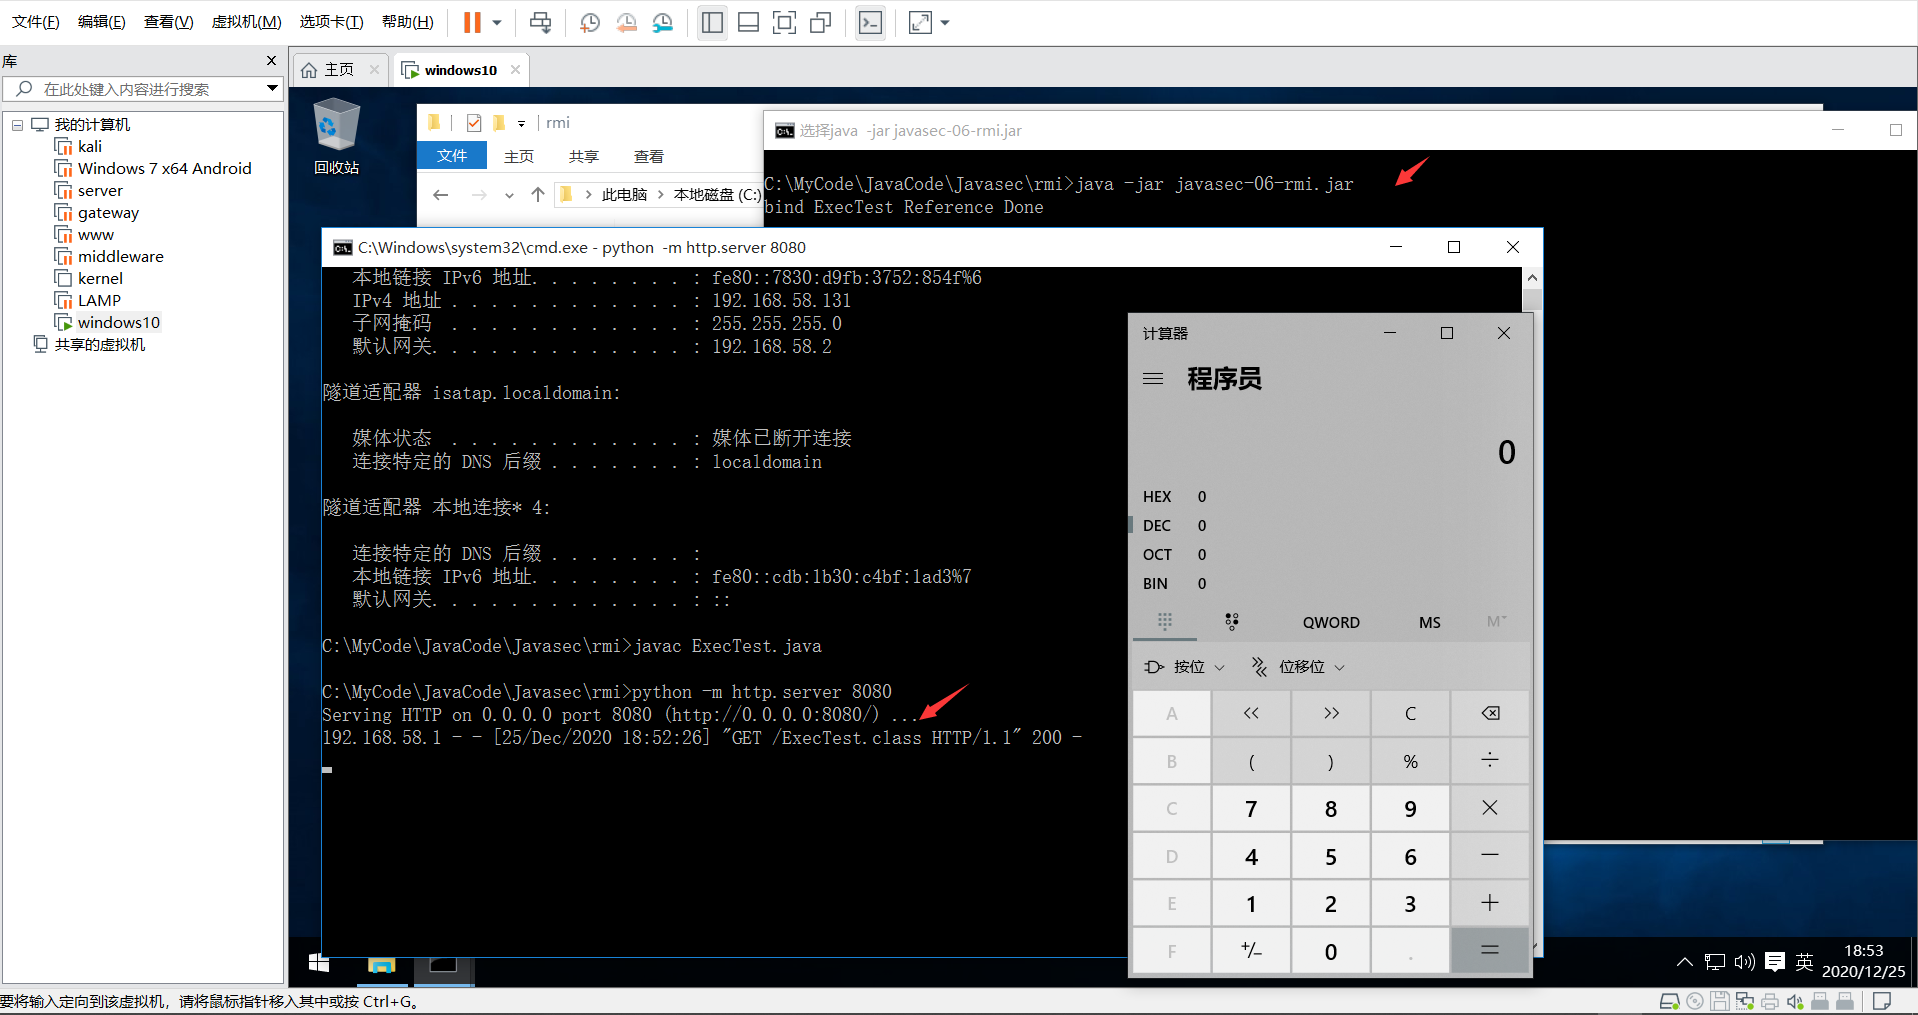
Task: Open the VMware message log note icon
Action: [1882, 1001]
